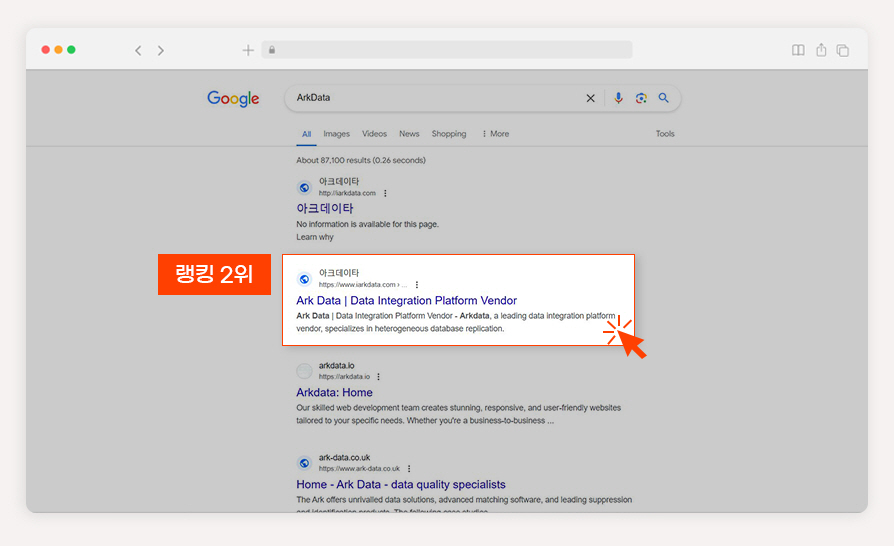
Task: Click 'No information is available for this page'
Action: (367, 225)
